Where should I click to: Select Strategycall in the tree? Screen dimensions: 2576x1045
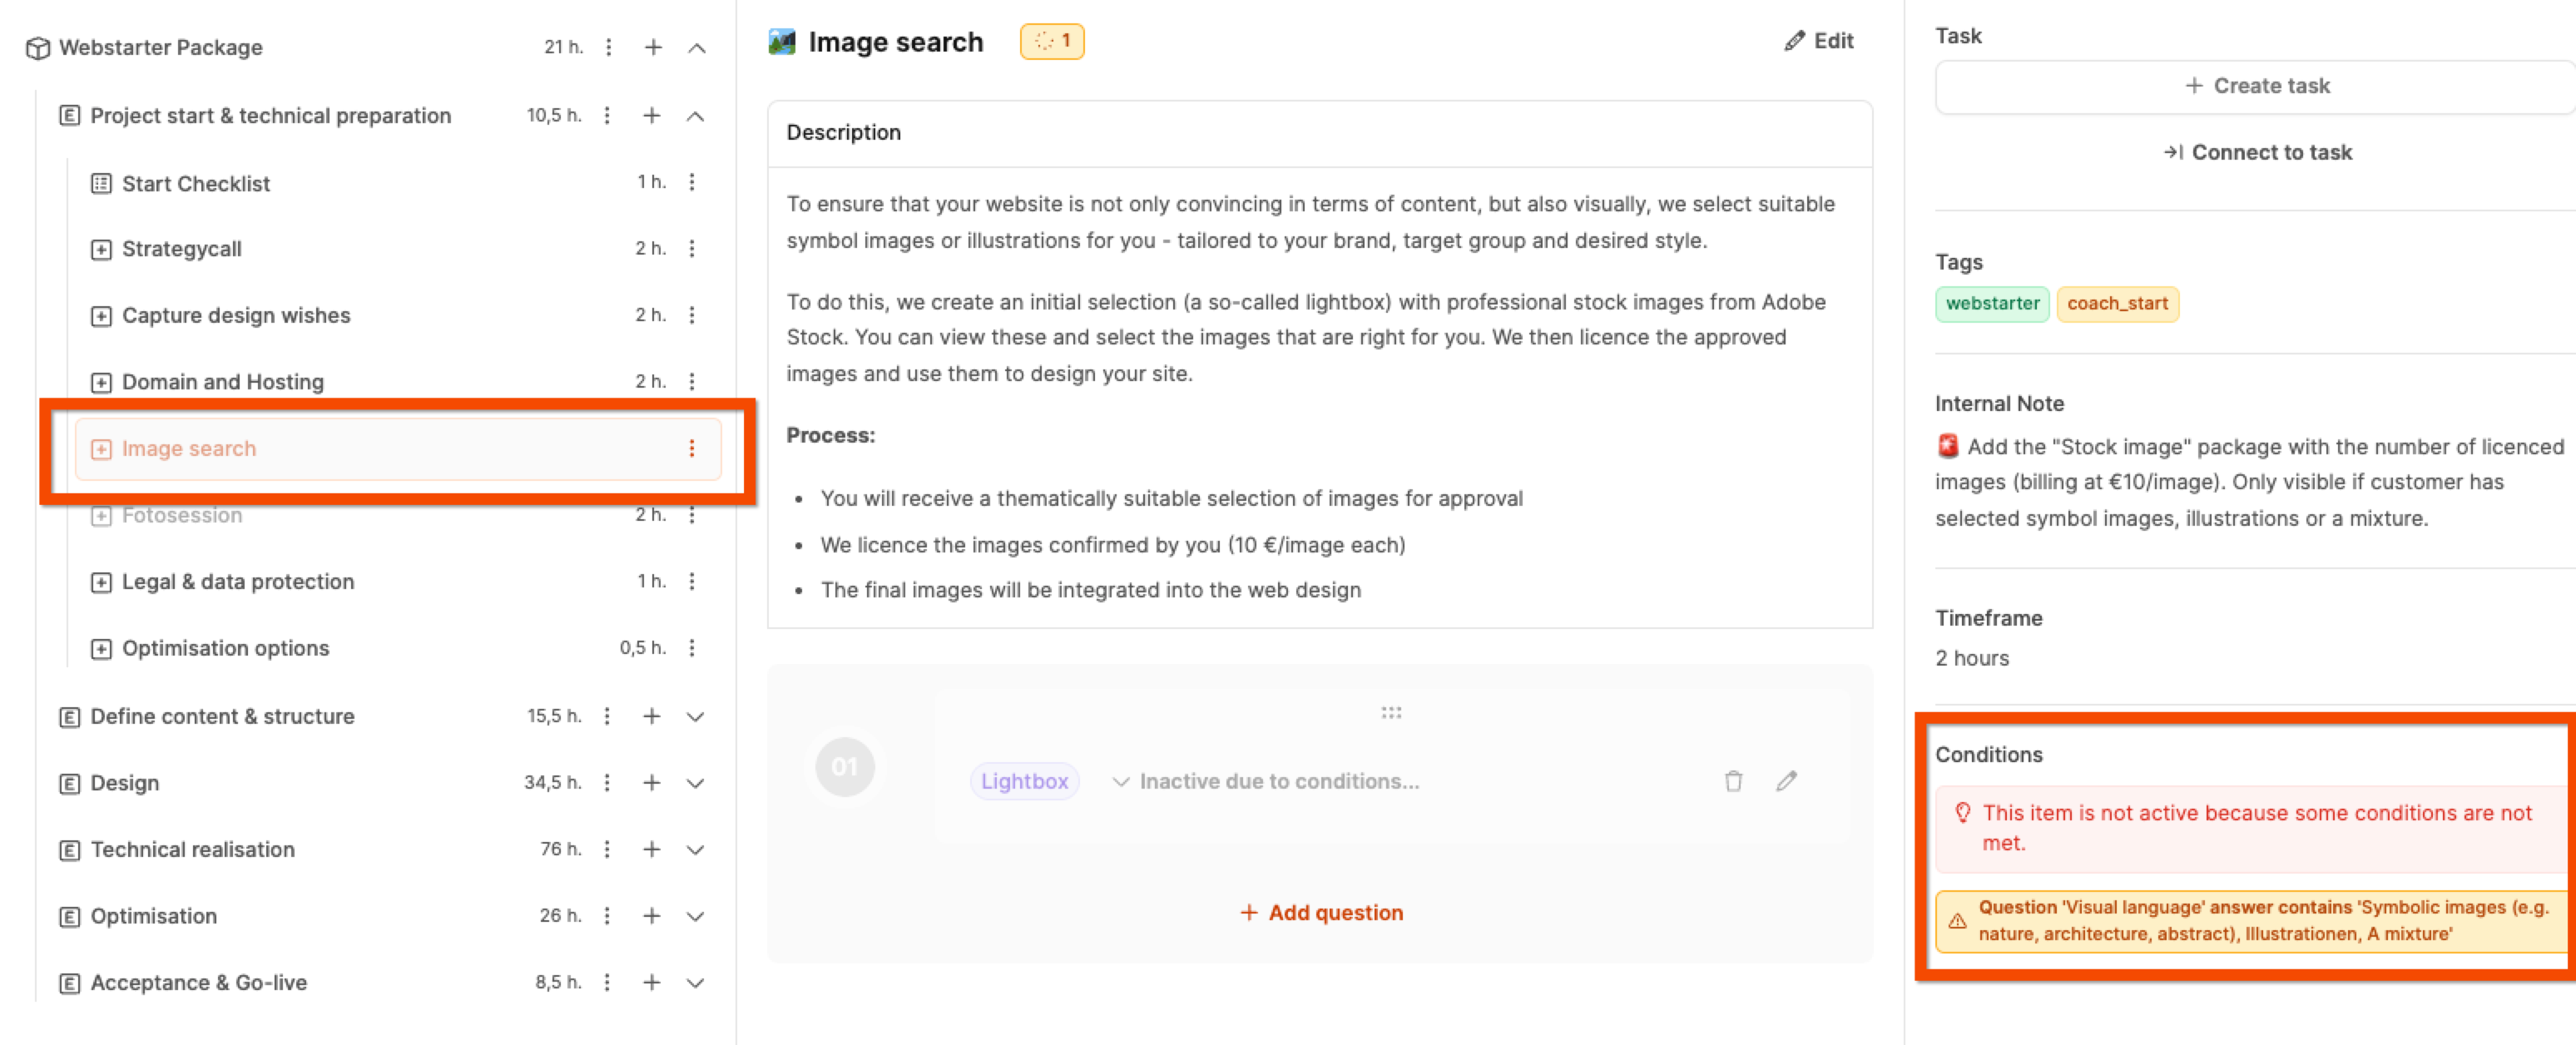181,249
